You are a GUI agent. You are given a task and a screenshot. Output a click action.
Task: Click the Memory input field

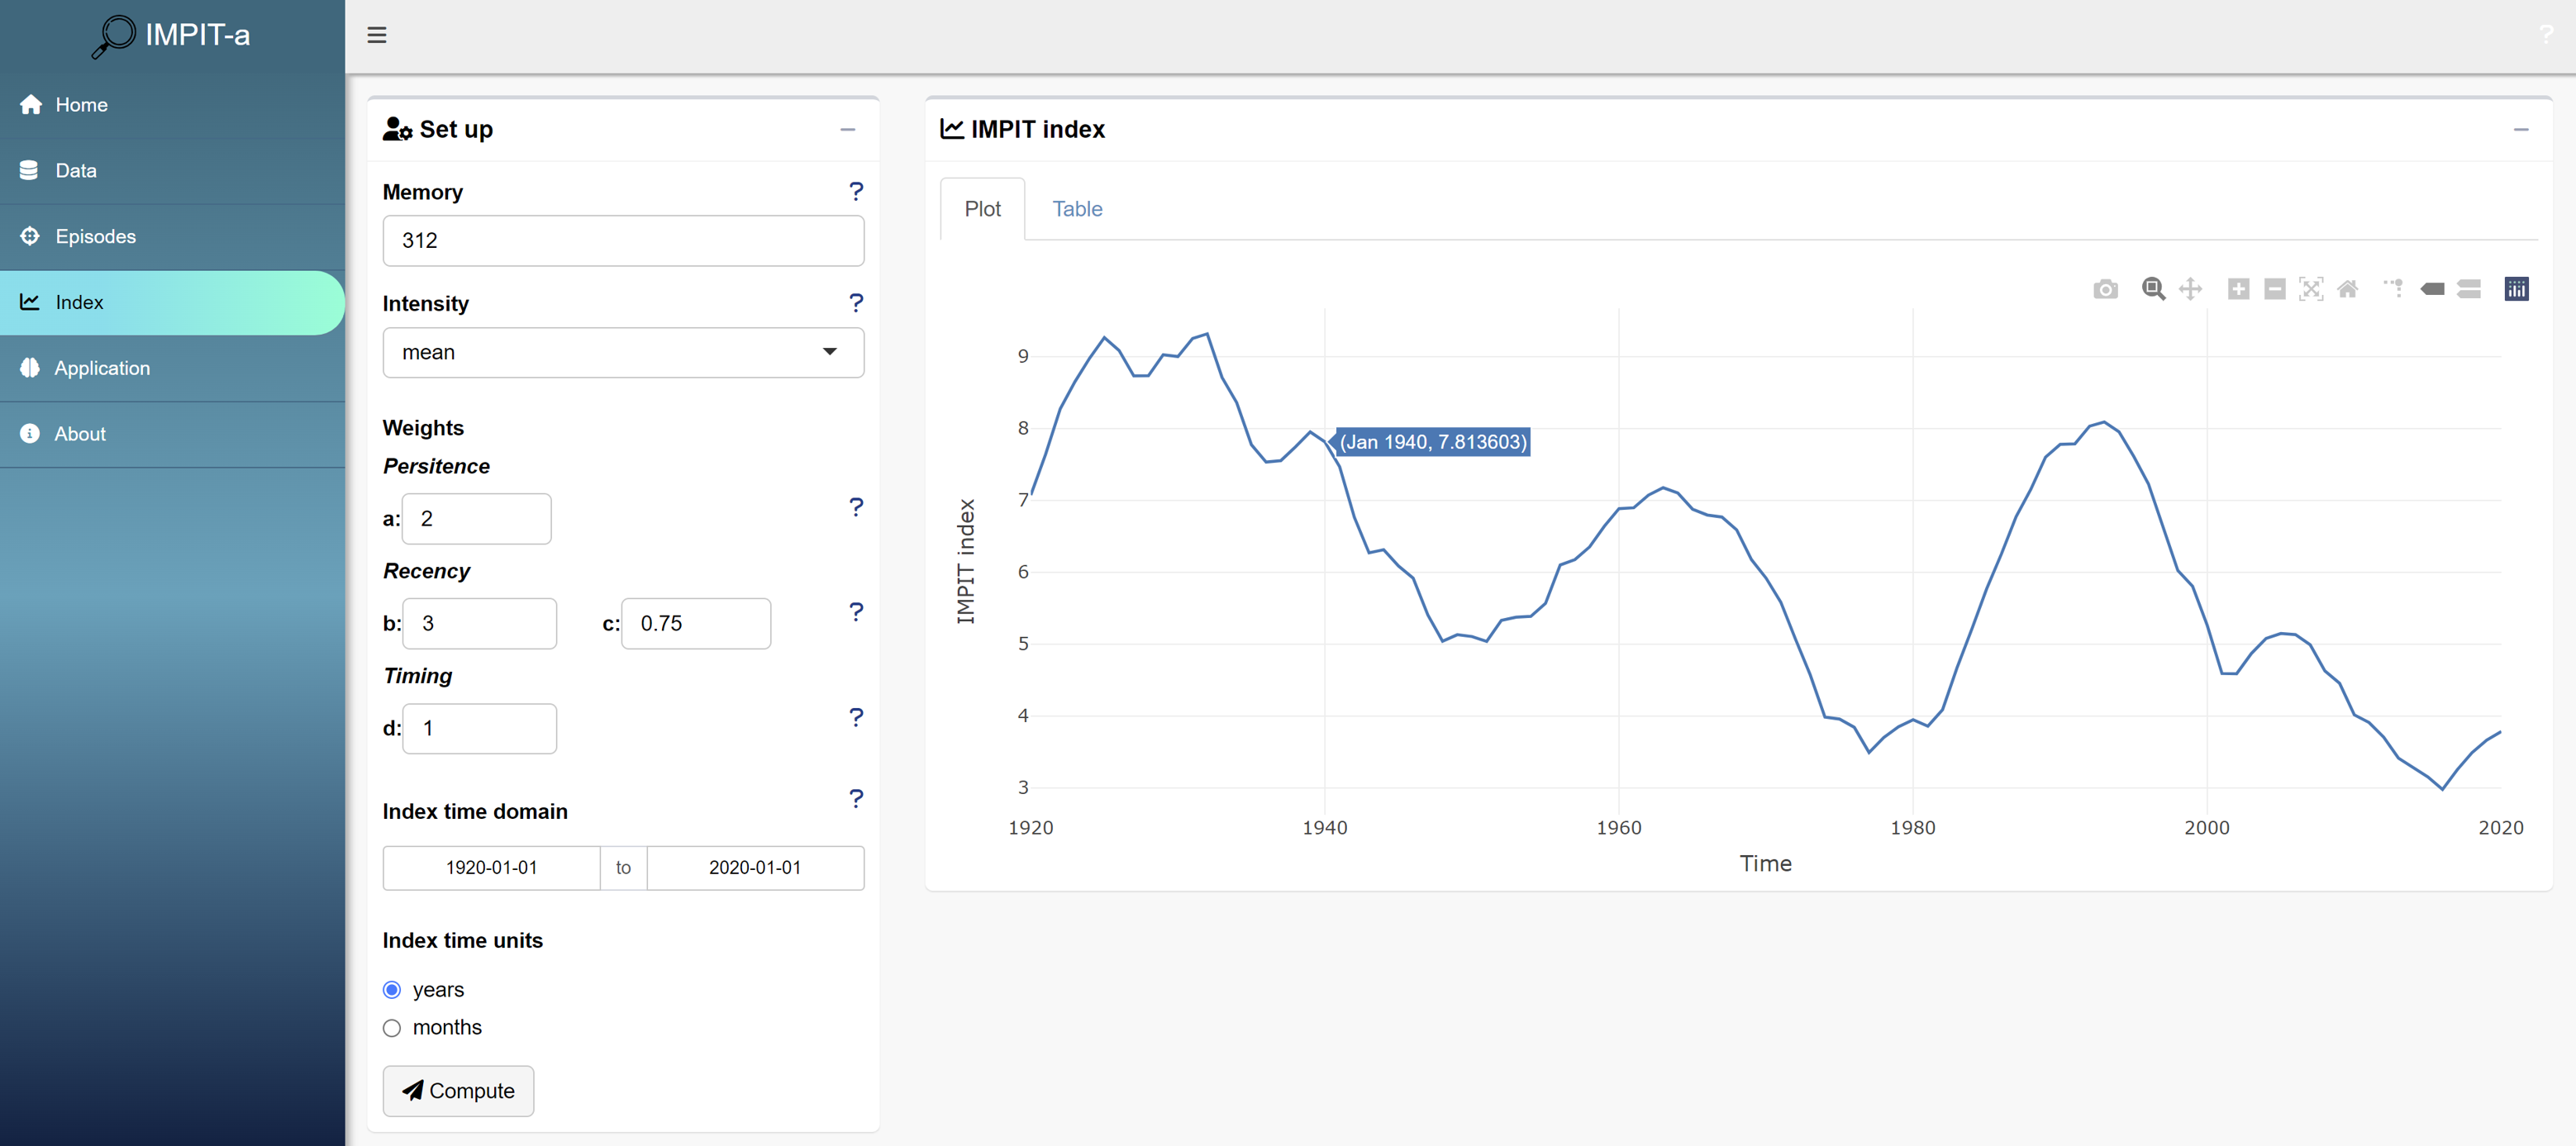tap(622, 241)
